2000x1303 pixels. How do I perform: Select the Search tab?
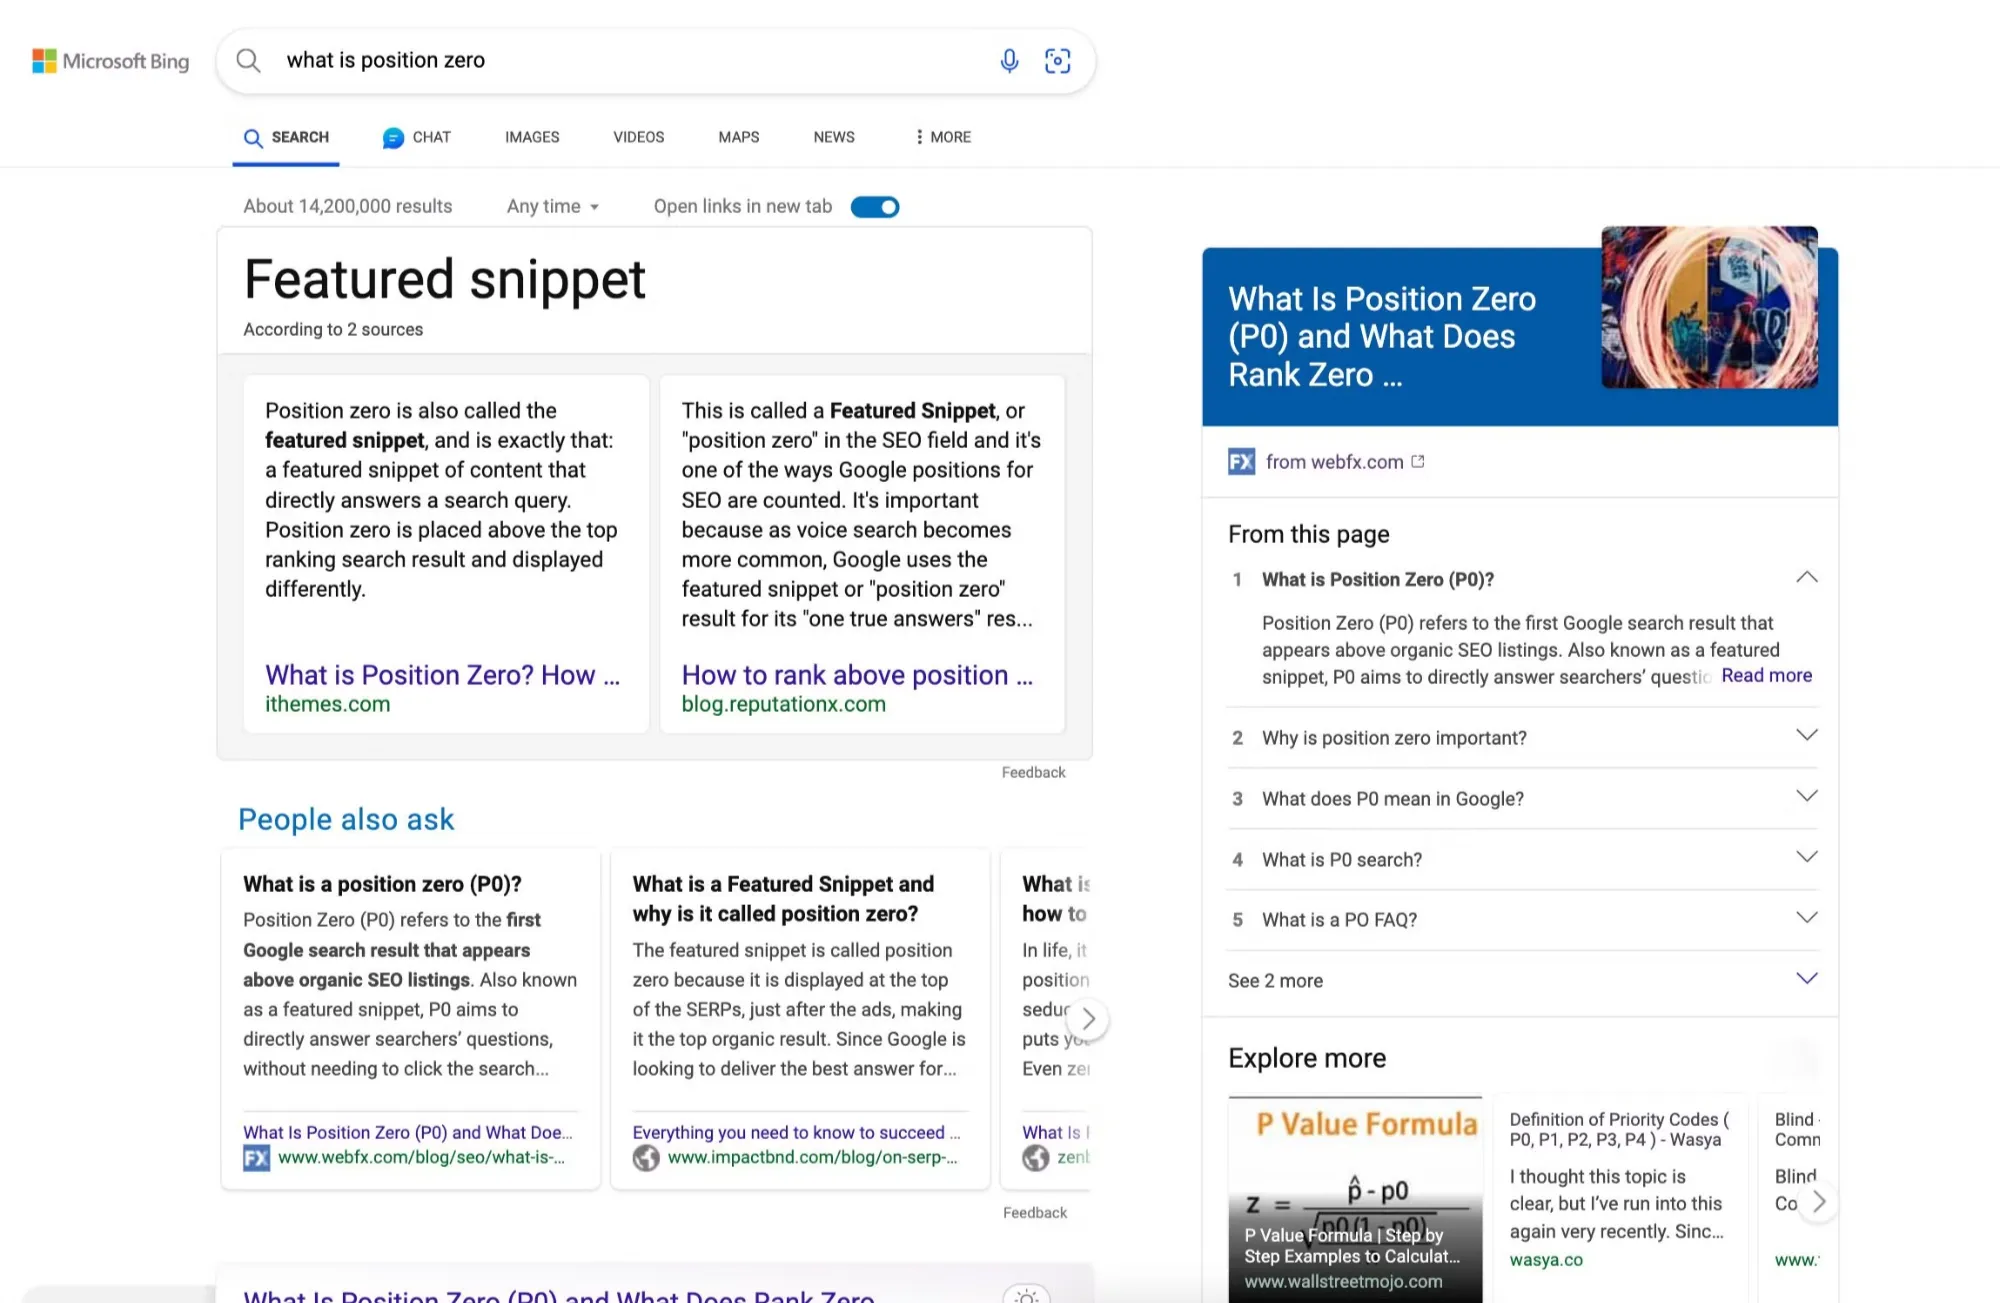pyautogui.click(x=286, y=137)
